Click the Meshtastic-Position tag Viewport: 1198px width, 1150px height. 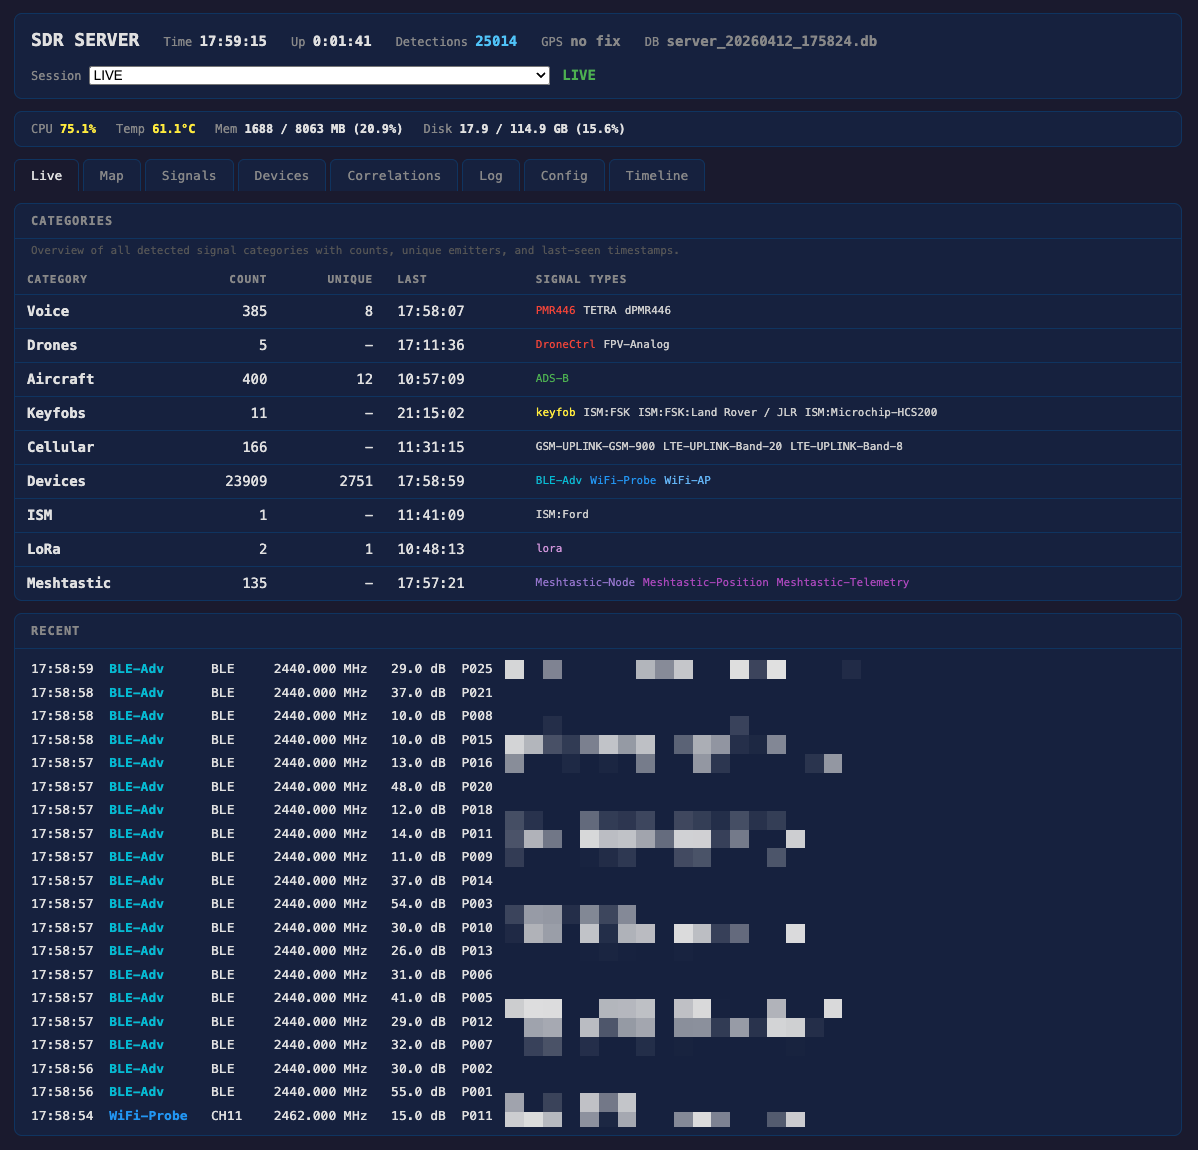click(x=706, y=582)
